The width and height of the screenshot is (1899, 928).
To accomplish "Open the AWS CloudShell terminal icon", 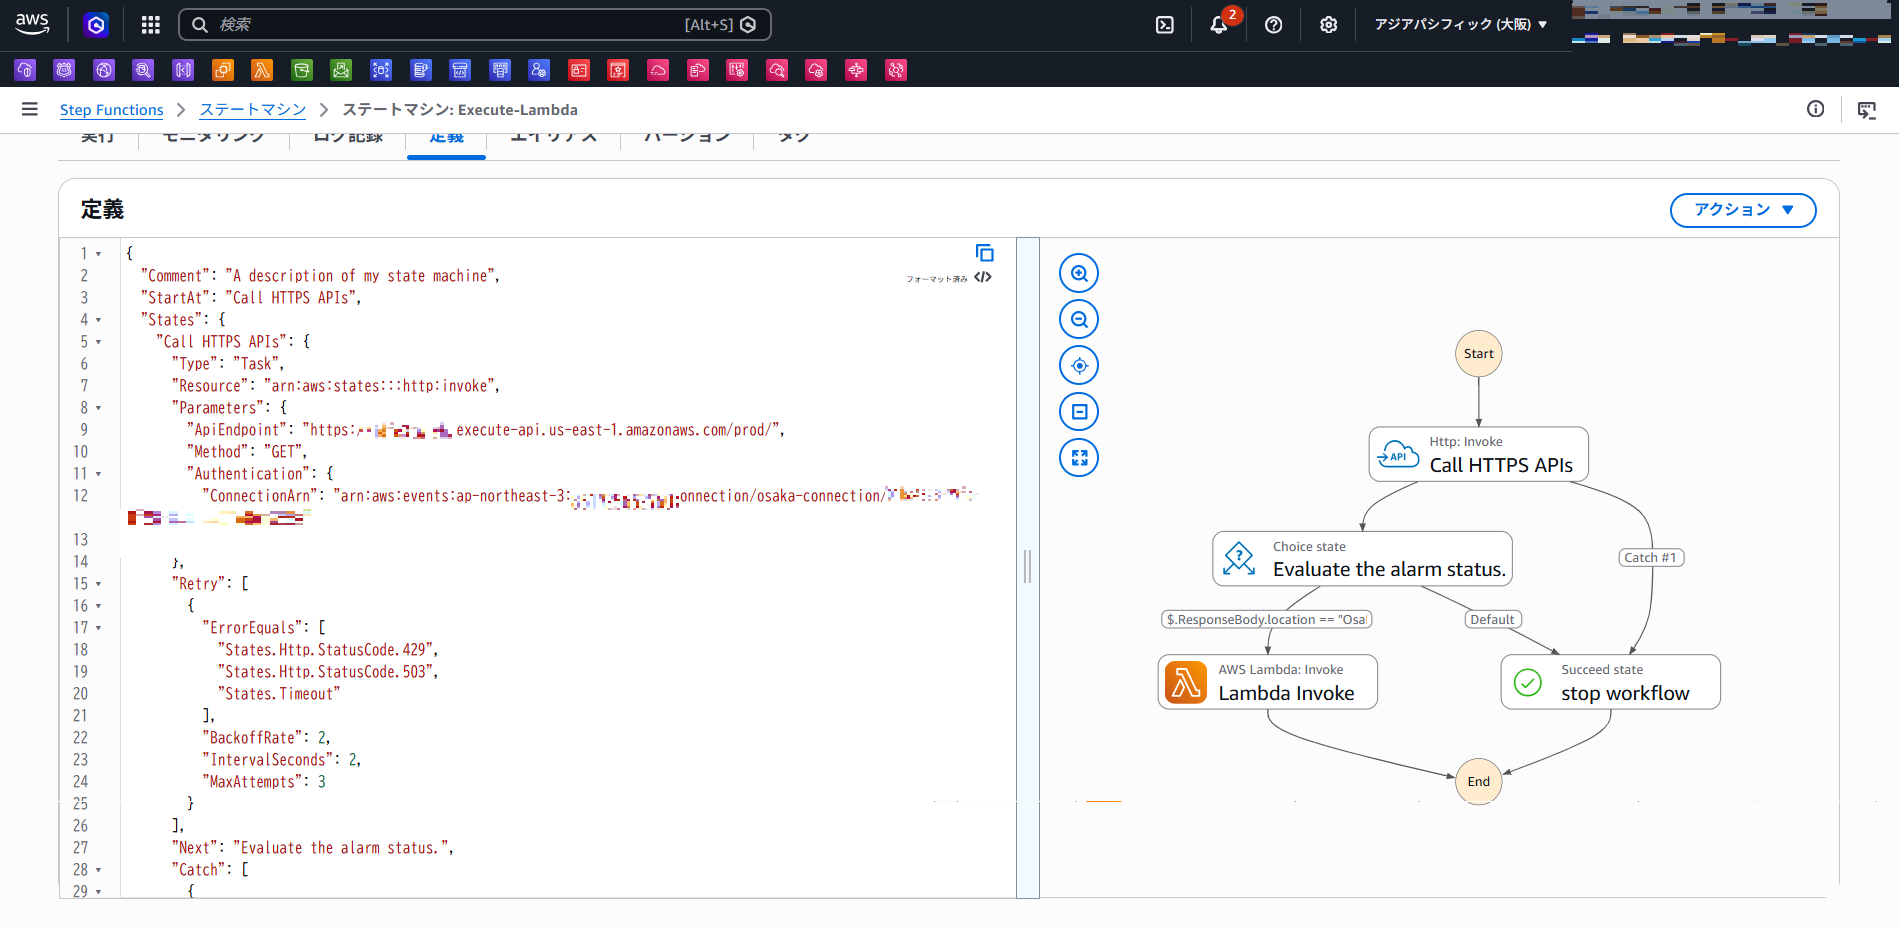I will pos(1165,25).
